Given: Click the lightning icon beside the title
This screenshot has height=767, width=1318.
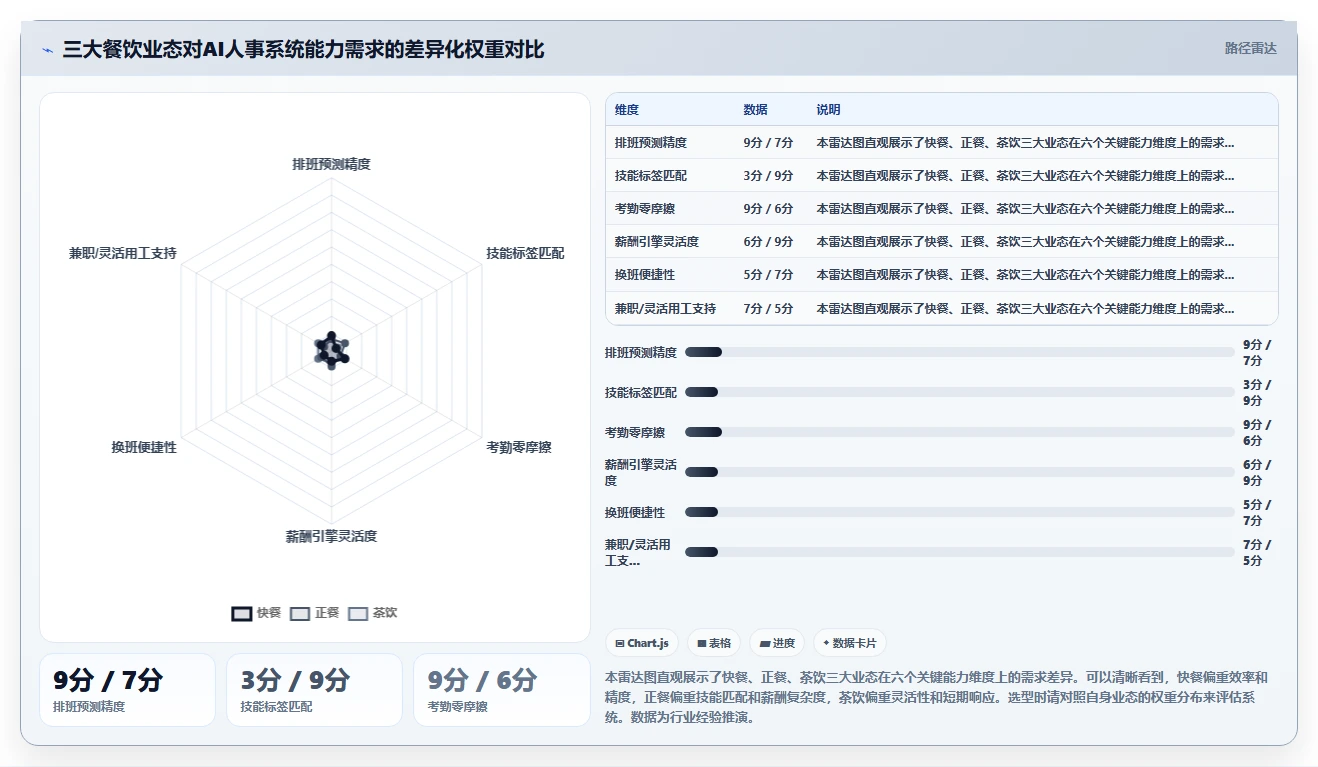Looking at the screenshot, I should coord(48,50).
